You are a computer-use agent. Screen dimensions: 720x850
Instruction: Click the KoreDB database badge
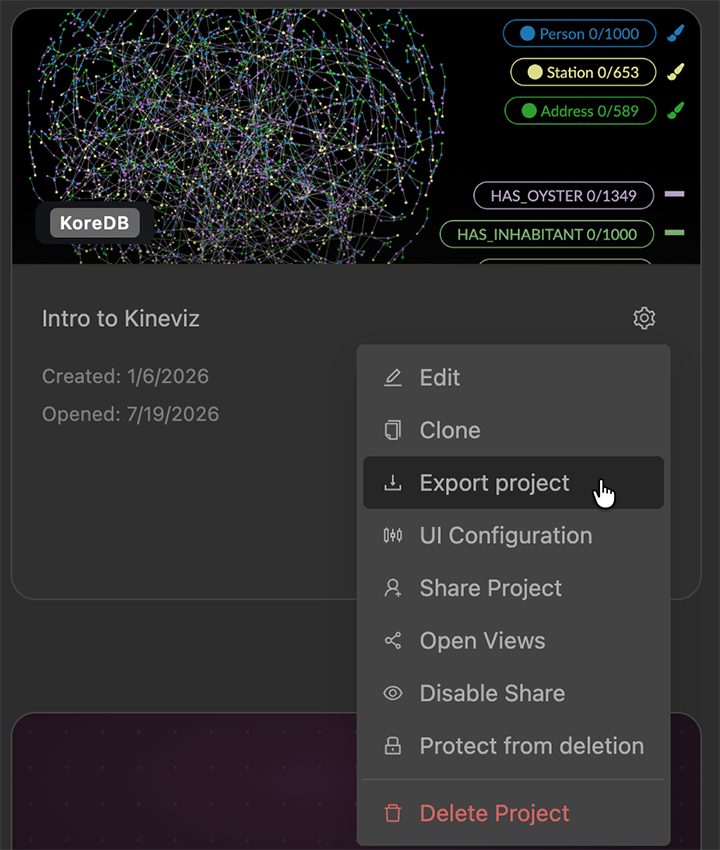[x=94, y=223]
